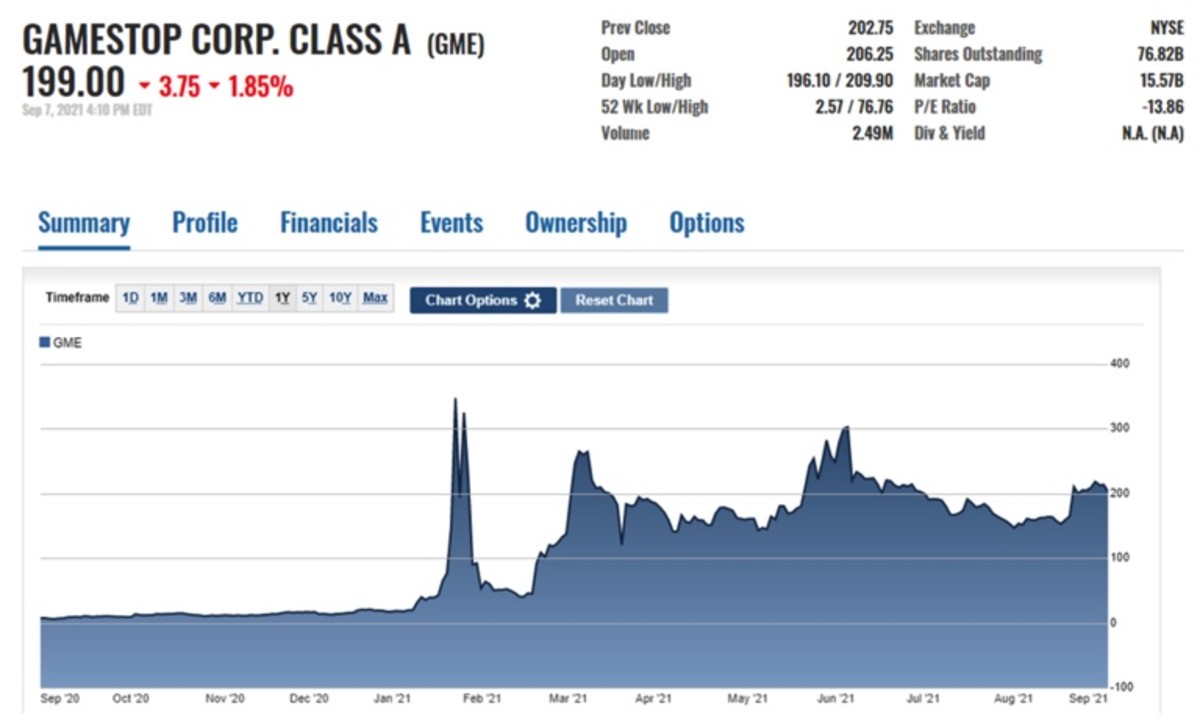This screenshot has height=723, width=1200.
Task: Click the Div & Yield value
Action: (x=1153, y=132)
